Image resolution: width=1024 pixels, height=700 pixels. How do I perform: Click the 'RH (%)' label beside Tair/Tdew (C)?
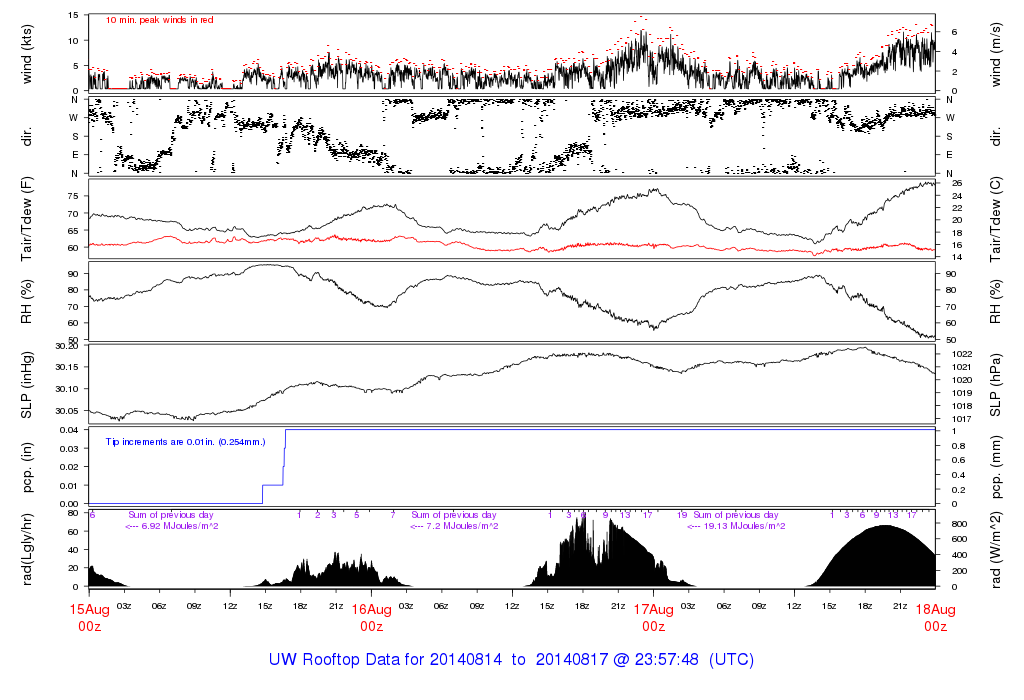(x=995, y=302)
